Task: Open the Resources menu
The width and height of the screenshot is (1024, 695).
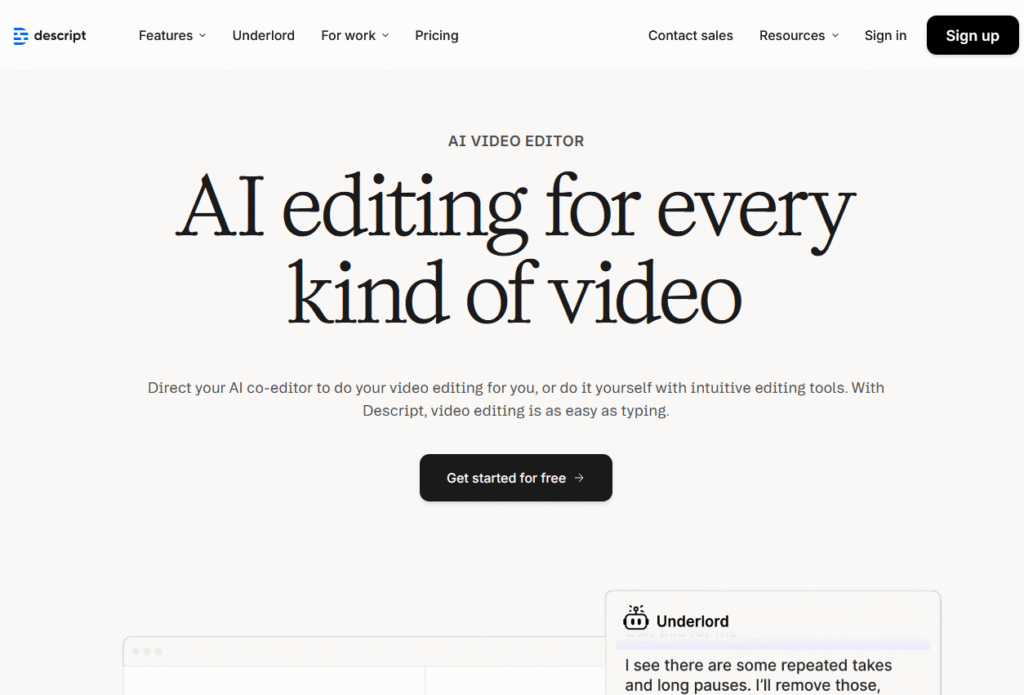Action: pyautogui.click(x=792, y=36)
